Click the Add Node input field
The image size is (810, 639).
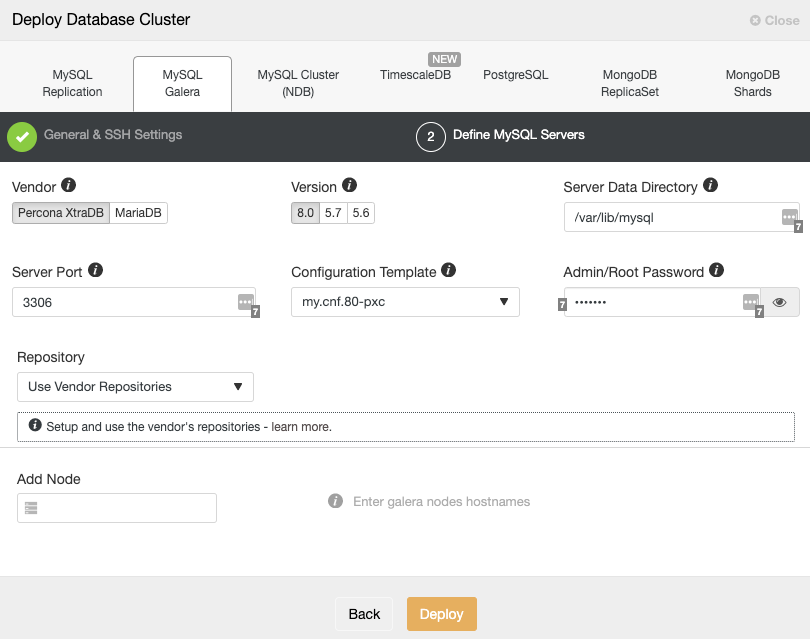[117, 508]
